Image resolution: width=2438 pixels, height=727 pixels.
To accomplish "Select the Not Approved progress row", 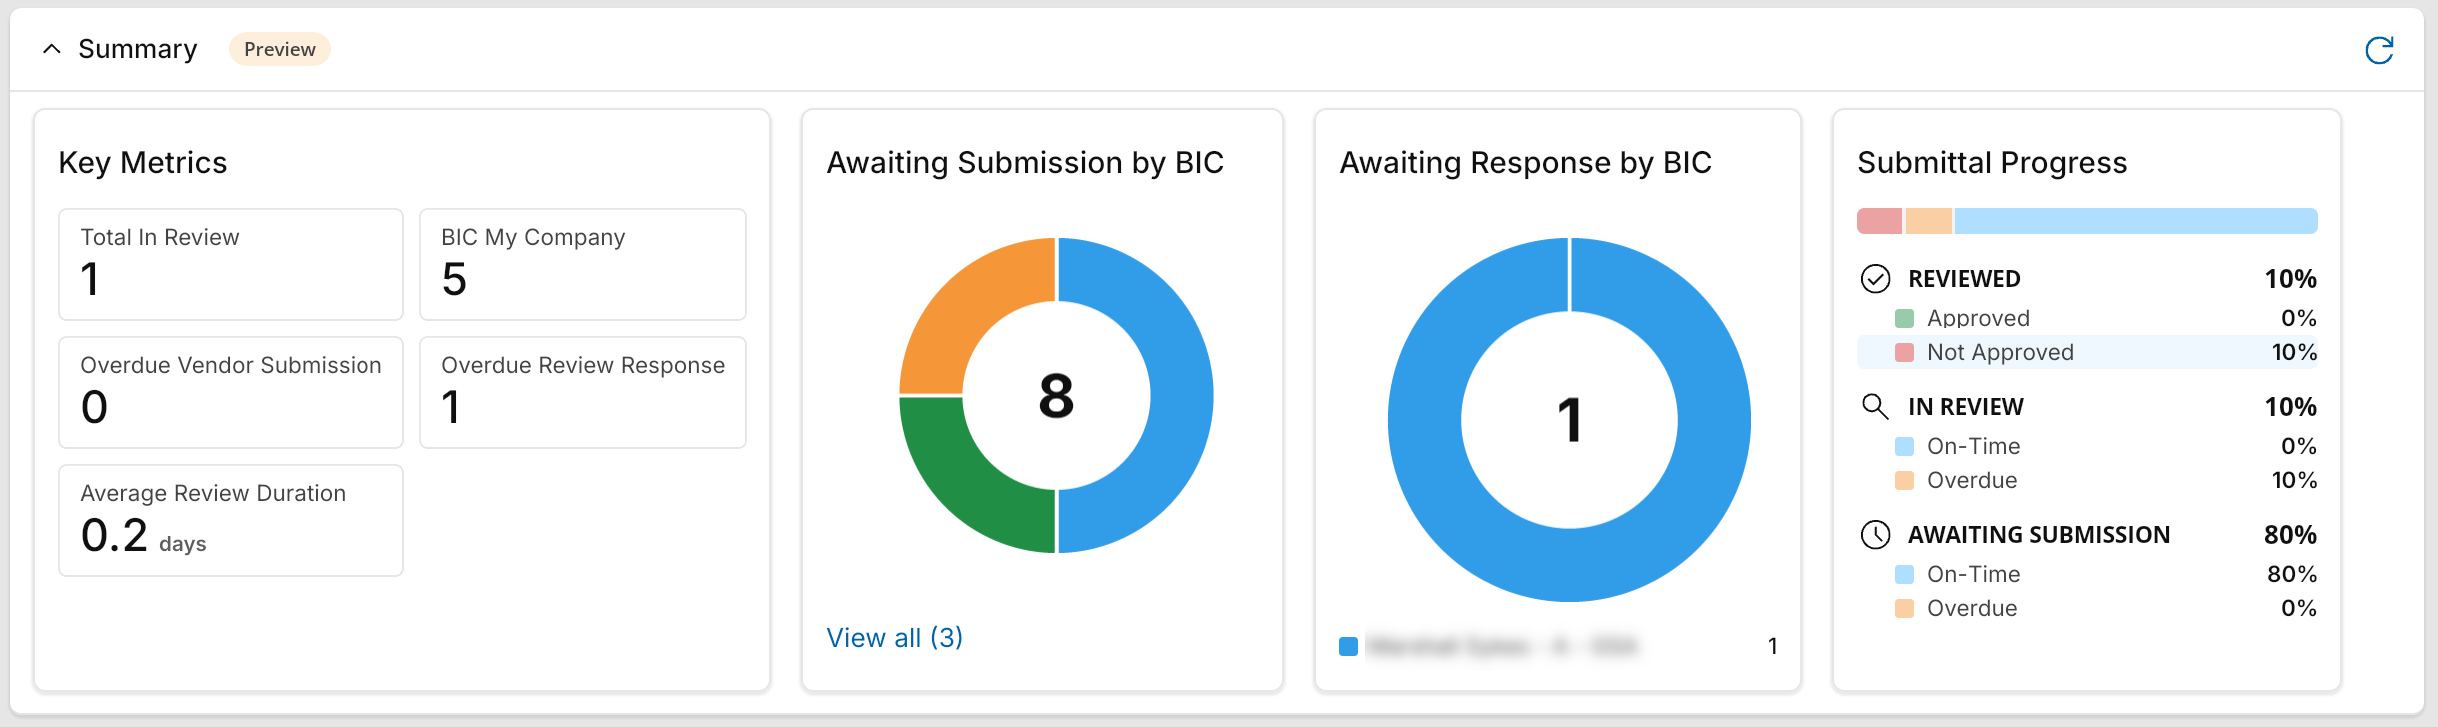I will [x=2087, y=352].
